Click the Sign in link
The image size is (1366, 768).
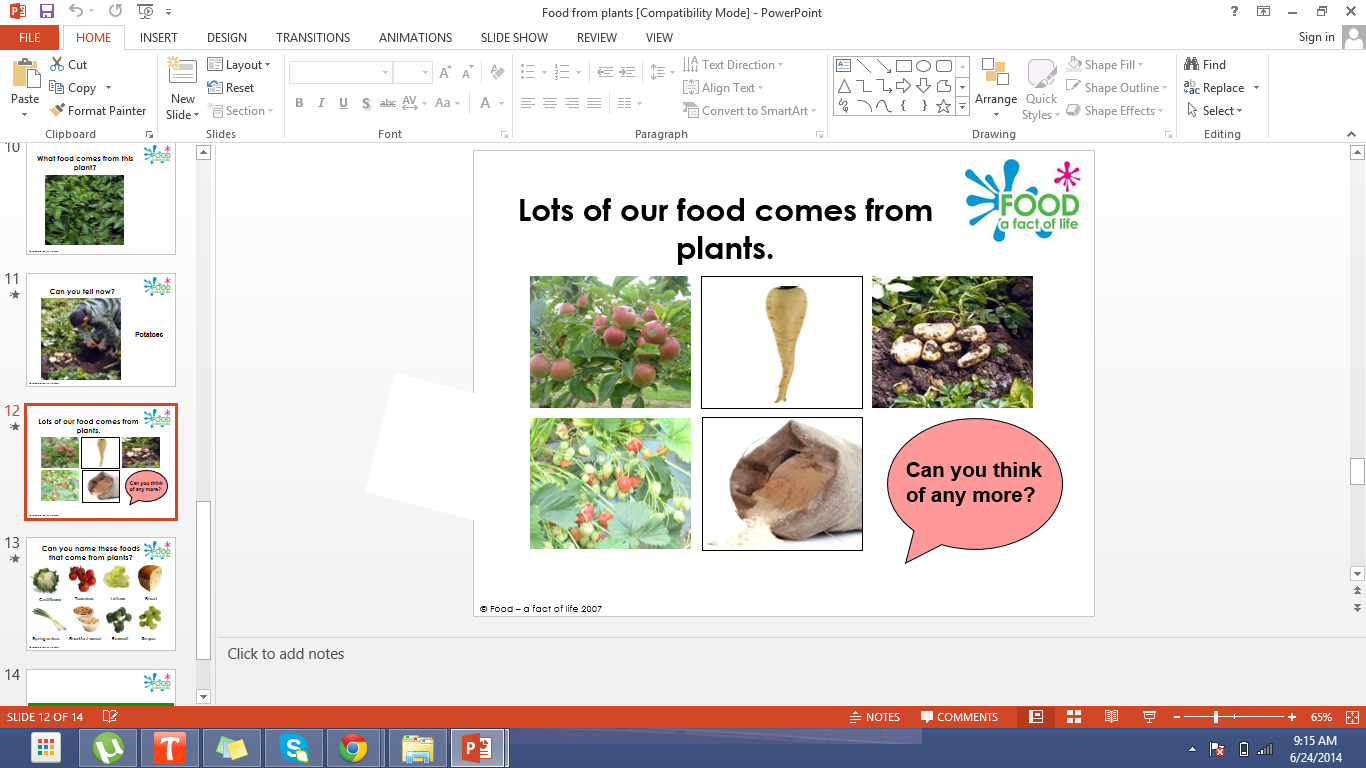click(1316, 37)
